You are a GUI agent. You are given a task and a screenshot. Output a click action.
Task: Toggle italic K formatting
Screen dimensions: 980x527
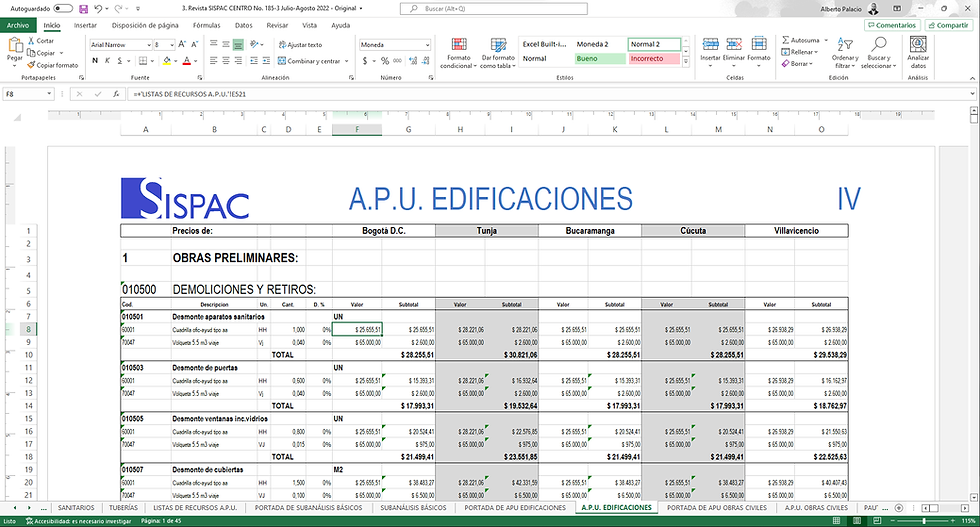point(108,61)
